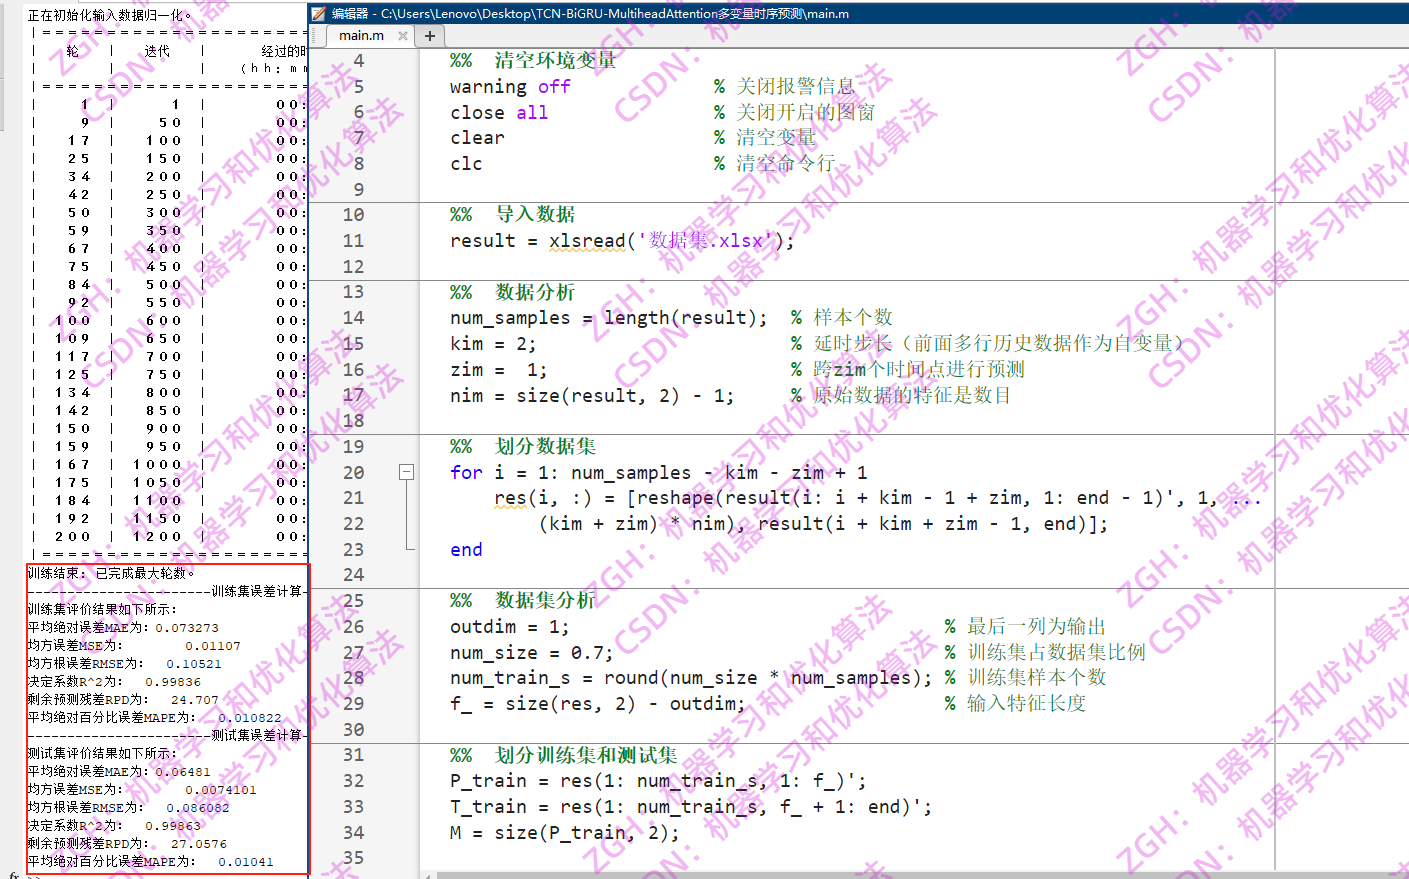Click '正在初始化输入数据归一化' message
This screenshot has height=879, width=1409.
[109, 15]
